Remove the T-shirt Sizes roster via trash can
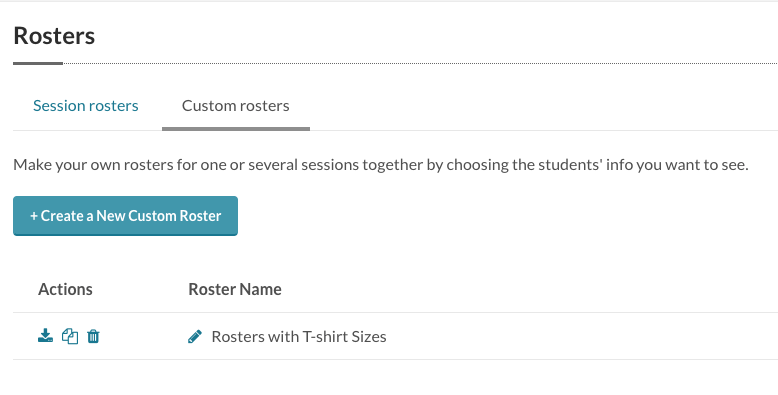This screenshot has width=778, height=395. (93, 336)
